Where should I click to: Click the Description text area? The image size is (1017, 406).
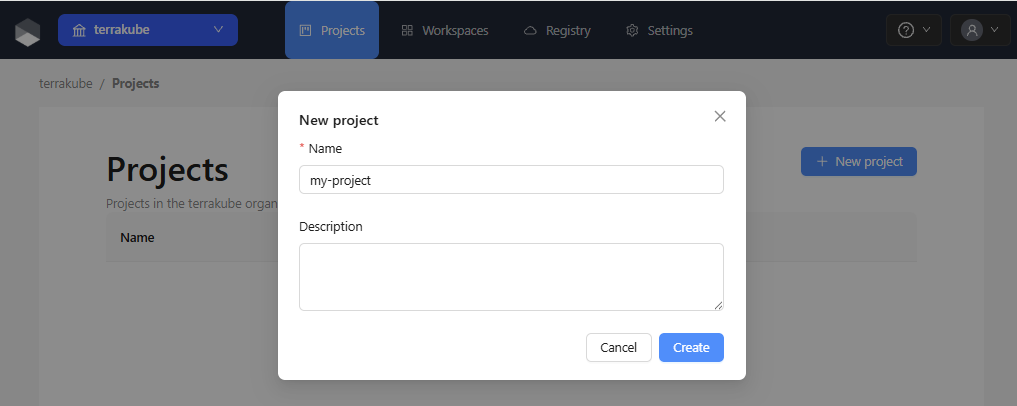511,277
